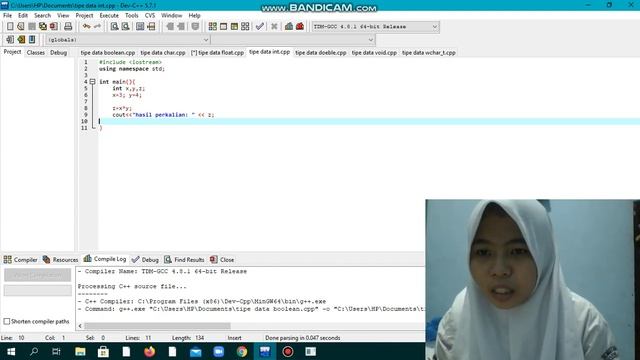The image size is (640, 360).
Task: Open the Windows Start menu
Action: pyautogui.click(x=11, y=351)
